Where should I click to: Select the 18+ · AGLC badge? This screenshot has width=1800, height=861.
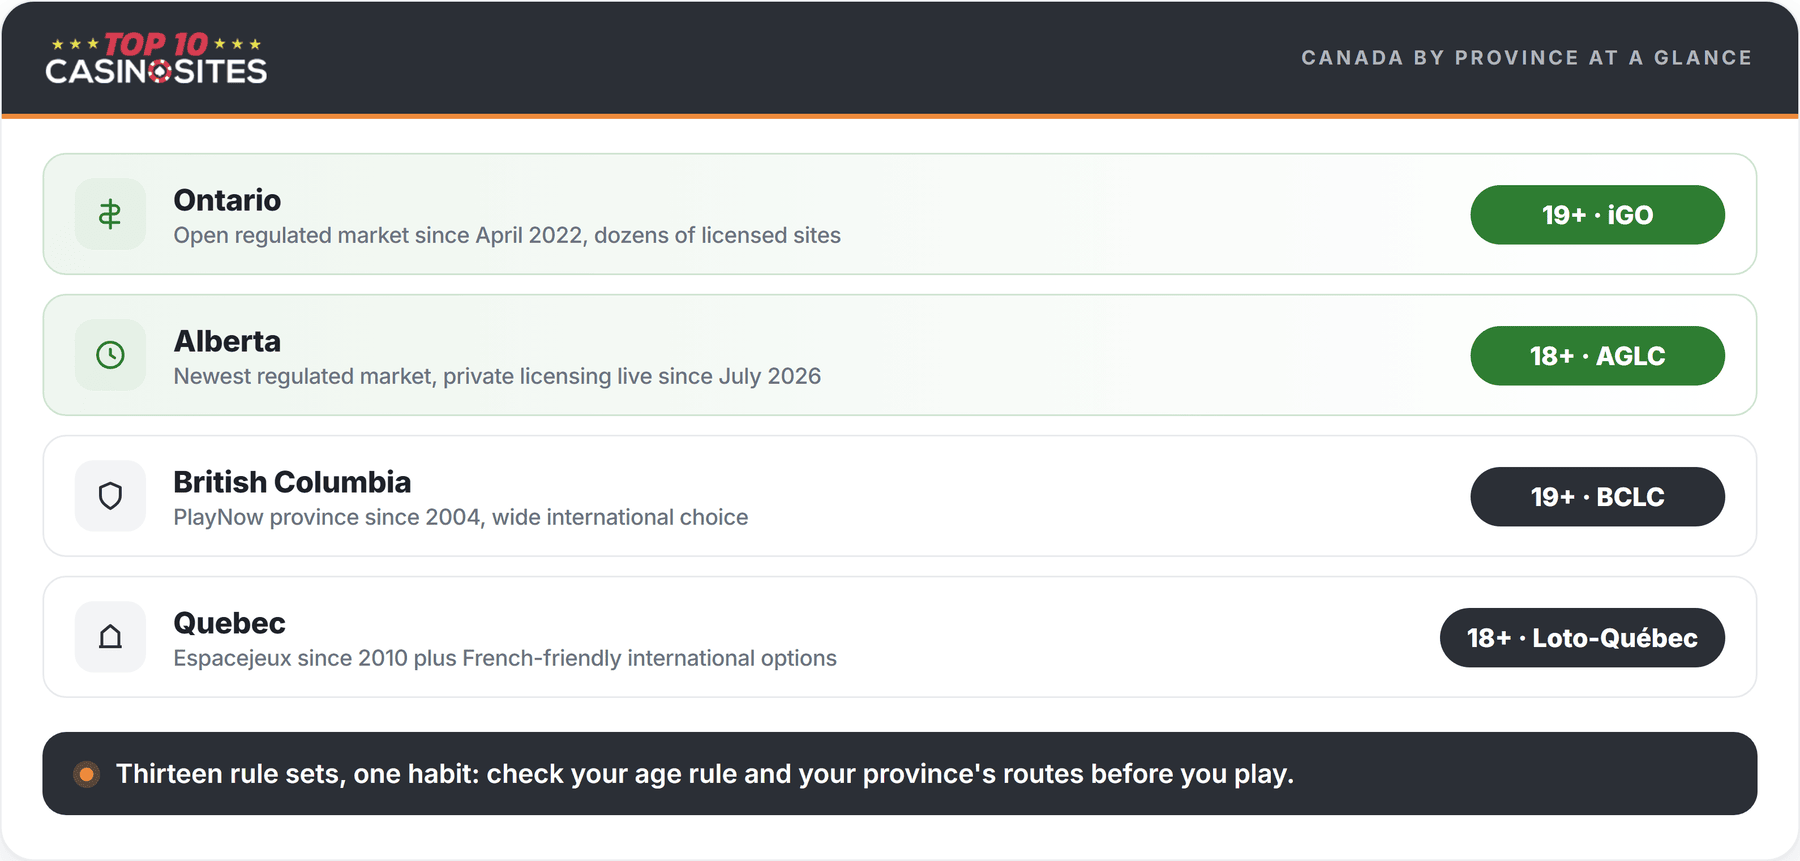[1597, 356]
